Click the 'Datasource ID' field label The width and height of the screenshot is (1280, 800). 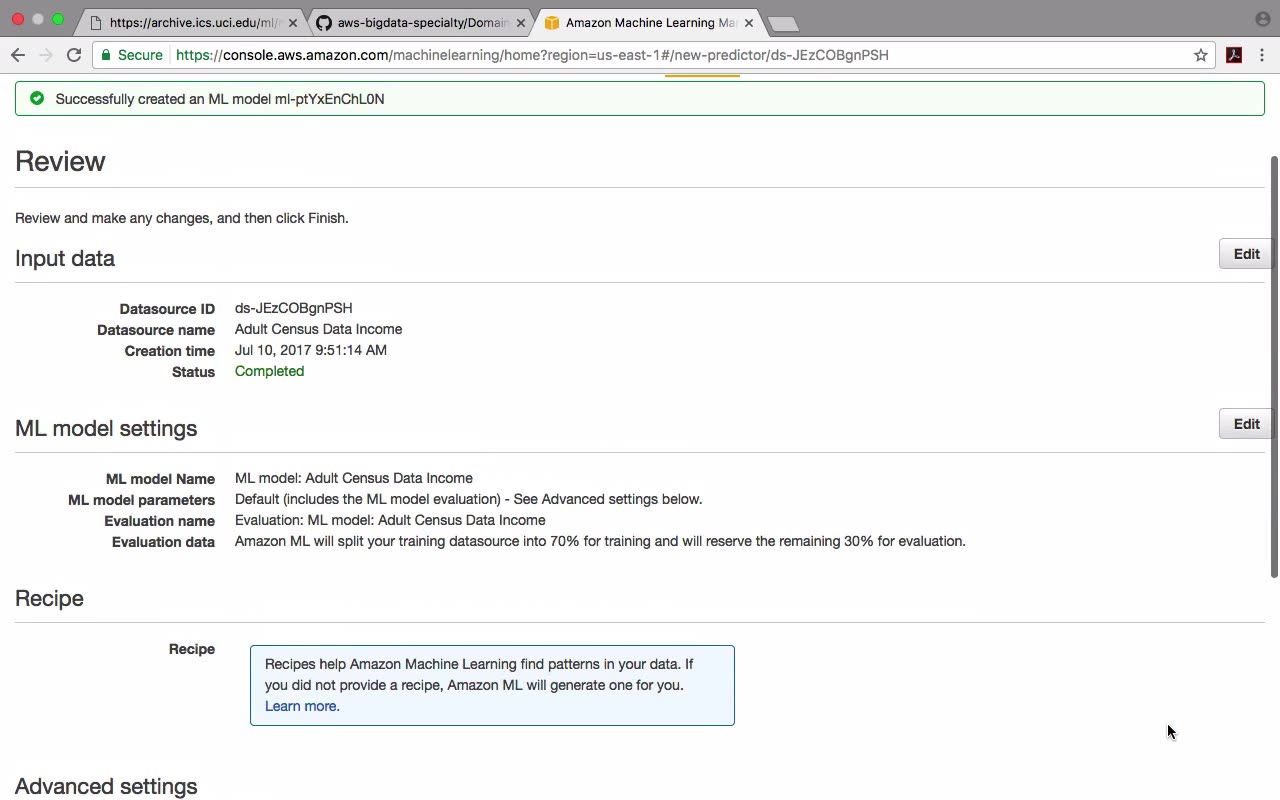coord(167,309)
